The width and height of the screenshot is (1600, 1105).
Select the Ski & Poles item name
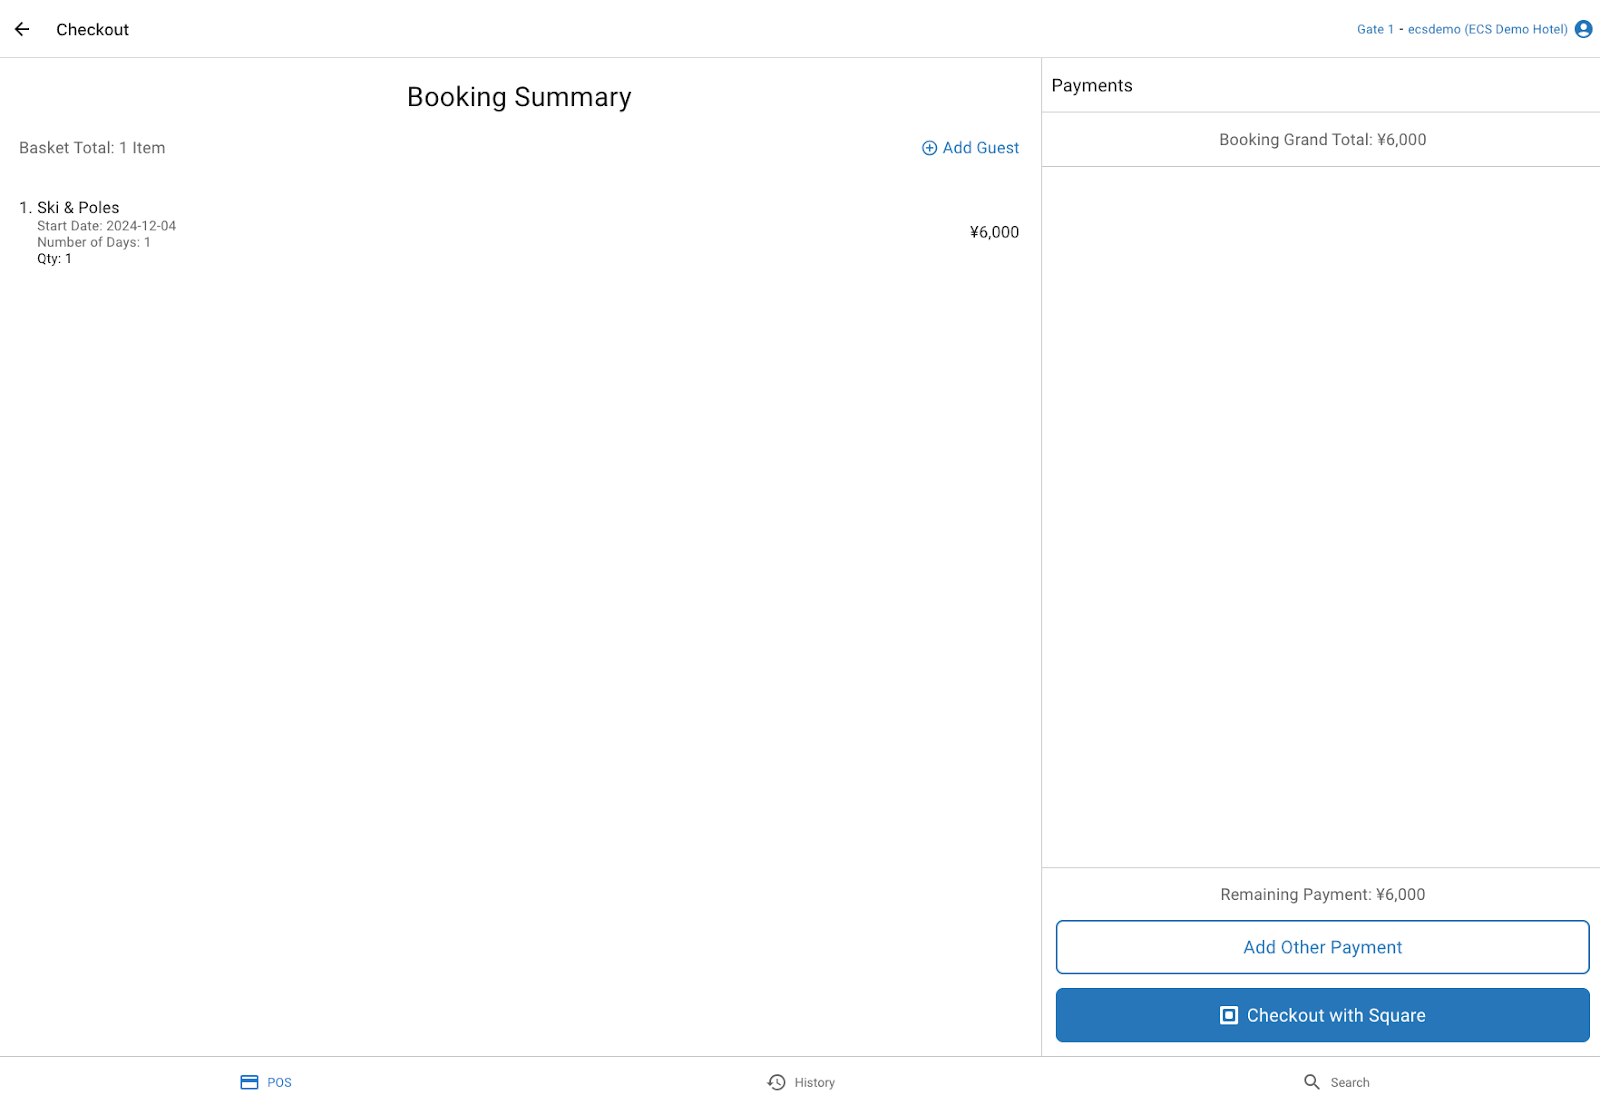tap(78, 208)
